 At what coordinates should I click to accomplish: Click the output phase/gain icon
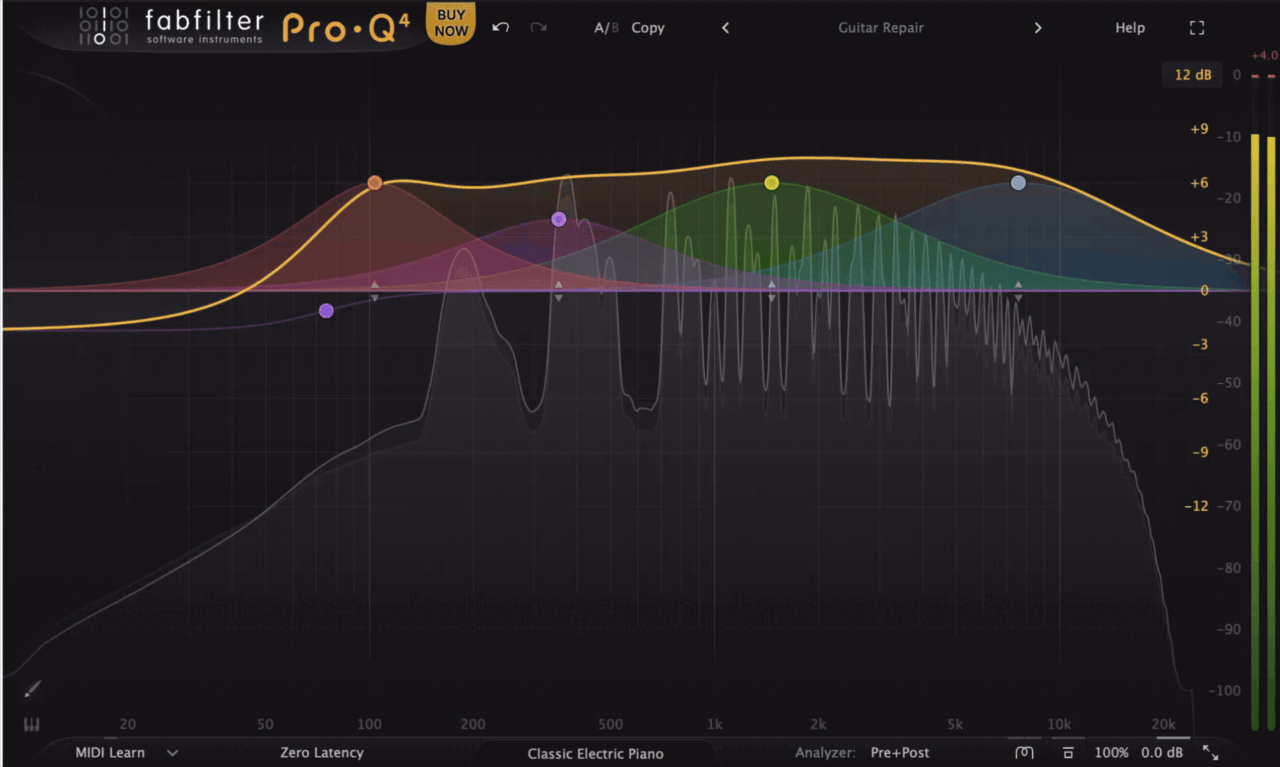point(1023,752)
